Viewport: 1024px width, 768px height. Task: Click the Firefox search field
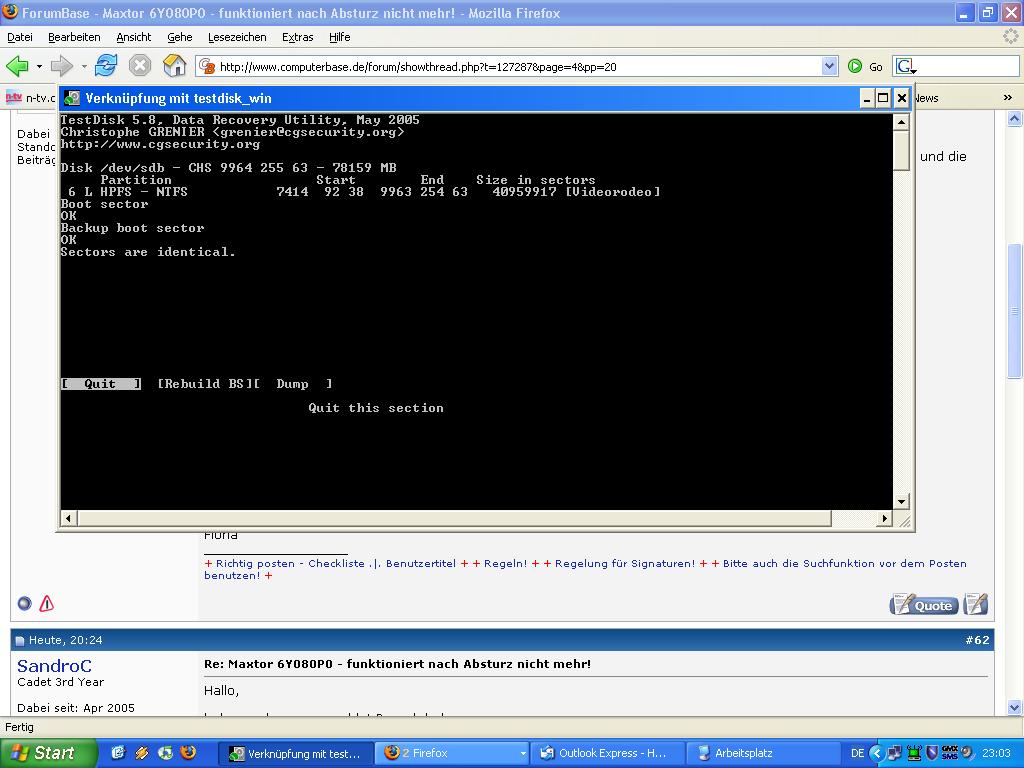tap(968, 67)
